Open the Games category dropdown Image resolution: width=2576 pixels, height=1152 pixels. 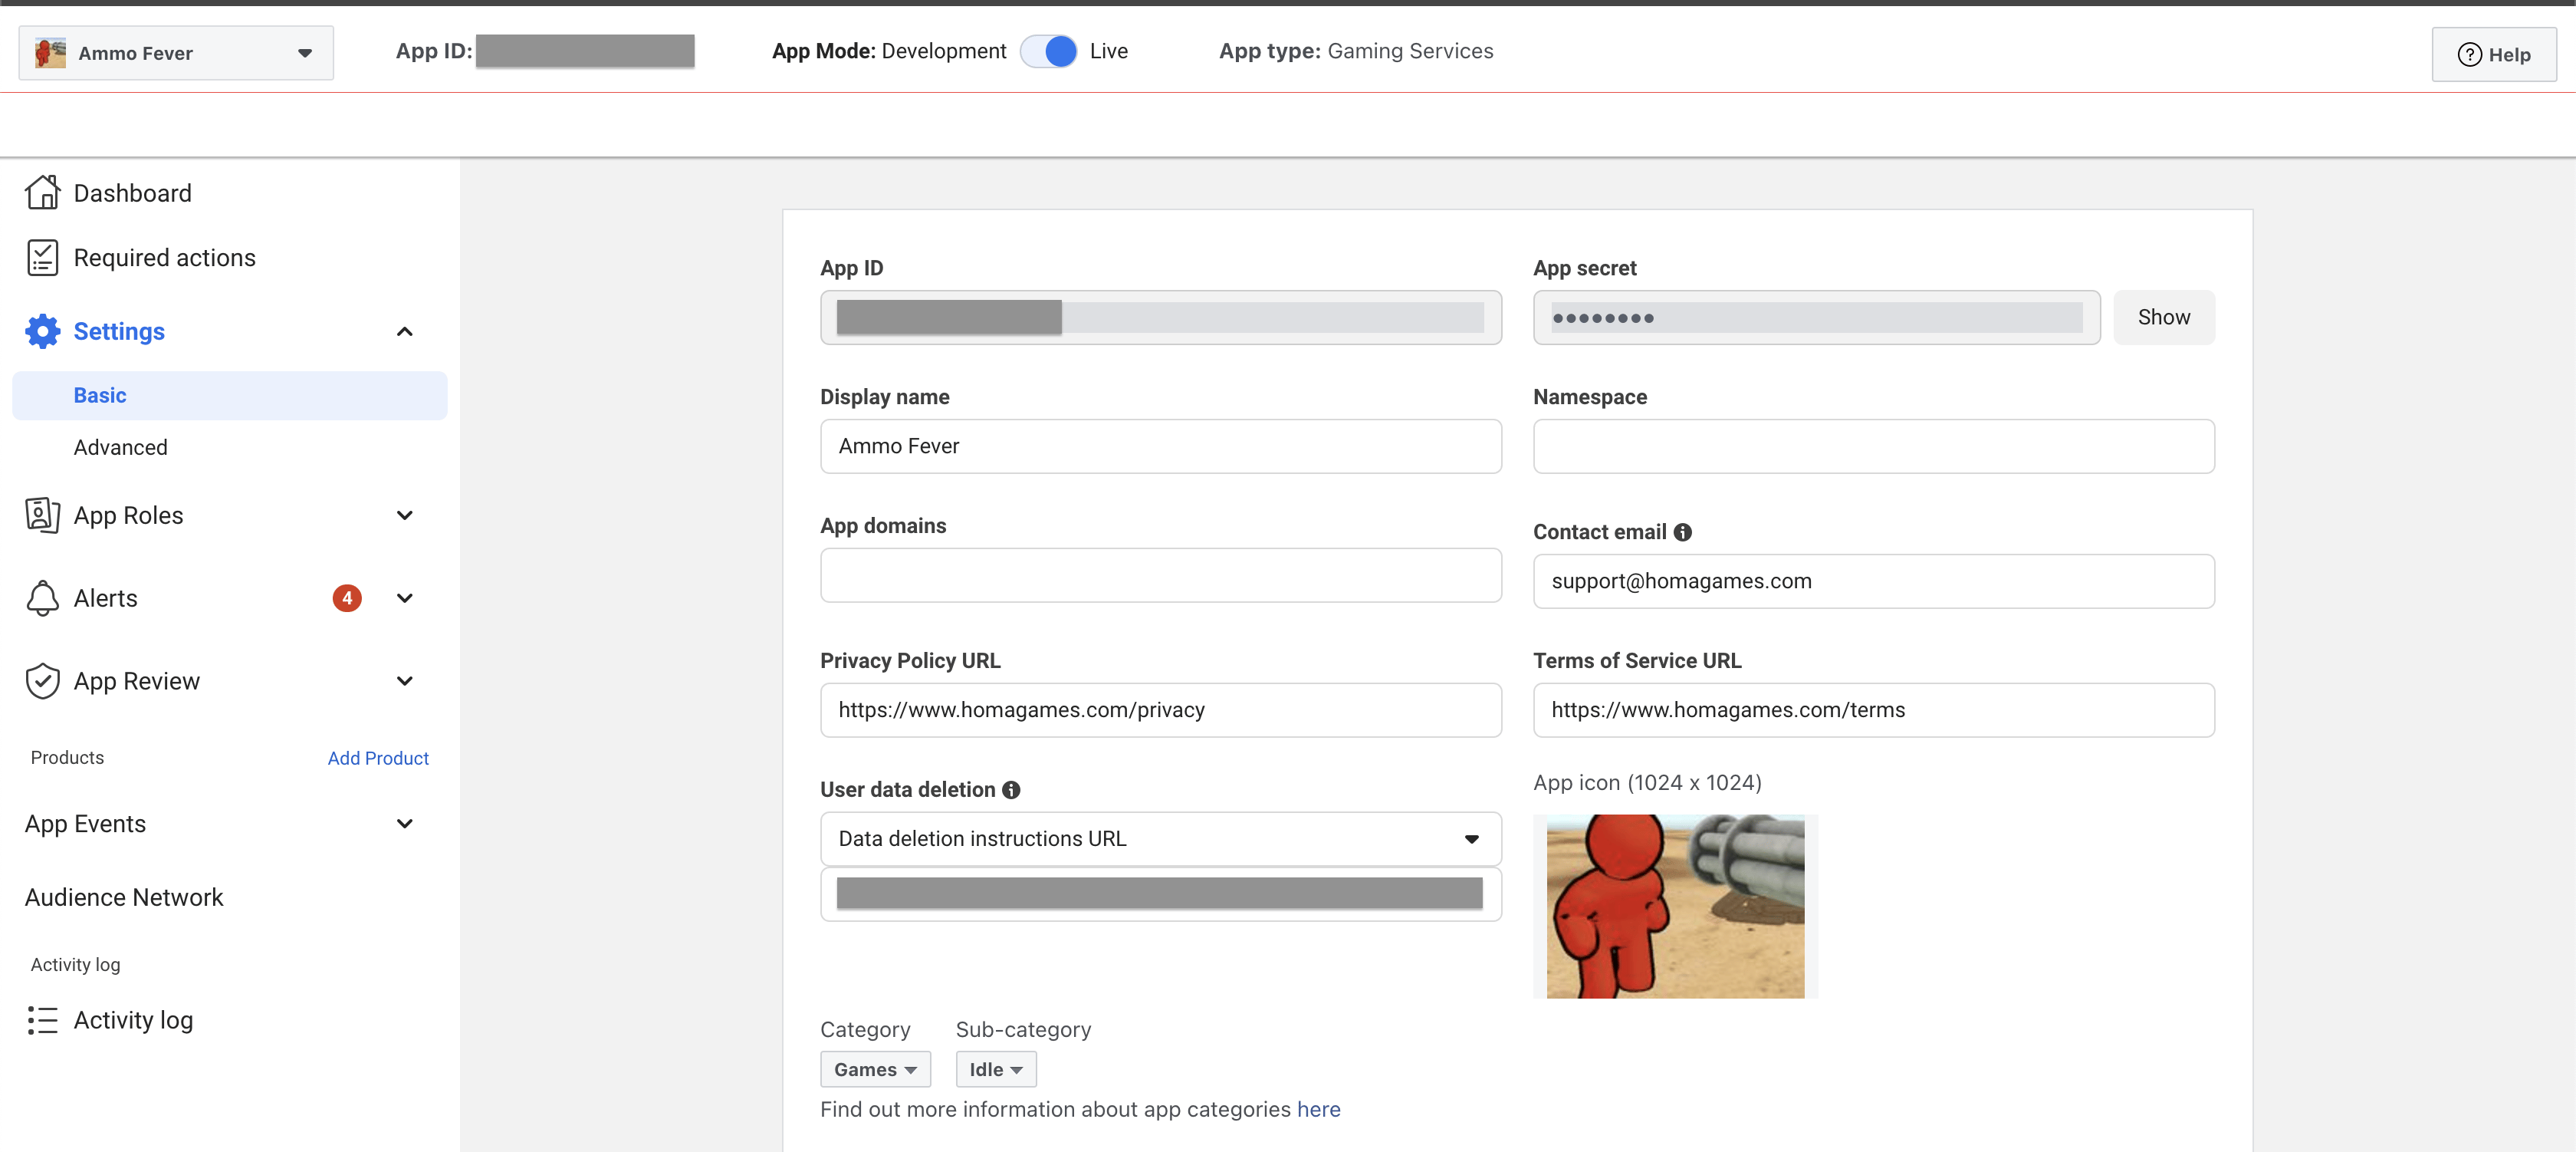(875, 1069)
